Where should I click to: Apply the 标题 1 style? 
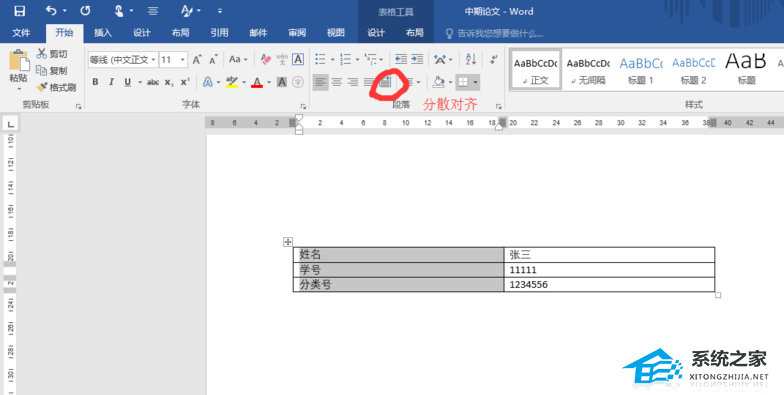(640, 70)
